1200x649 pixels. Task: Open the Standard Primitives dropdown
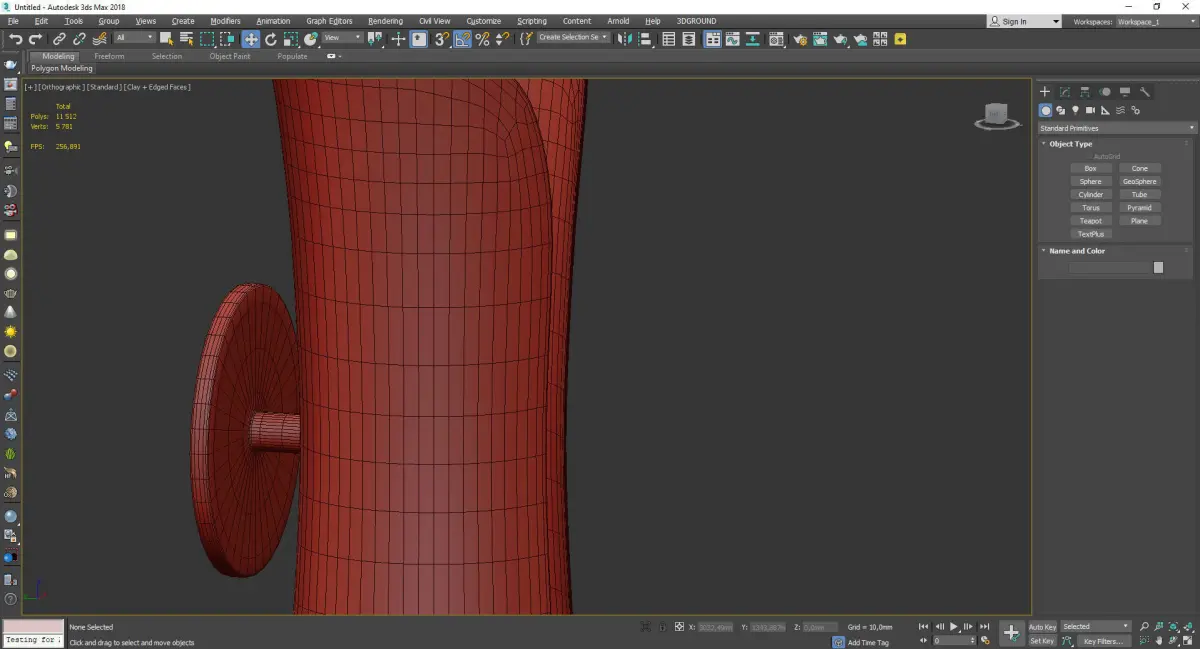point(1116,128)
